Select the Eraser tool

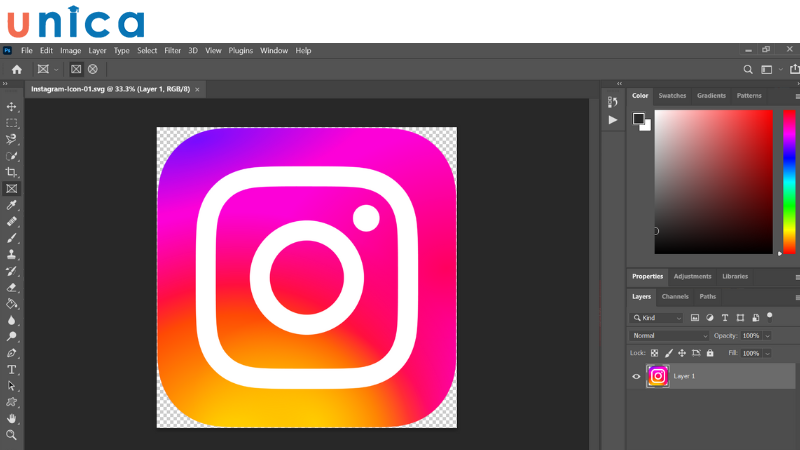pyautogui.click(x=11, y=287)
